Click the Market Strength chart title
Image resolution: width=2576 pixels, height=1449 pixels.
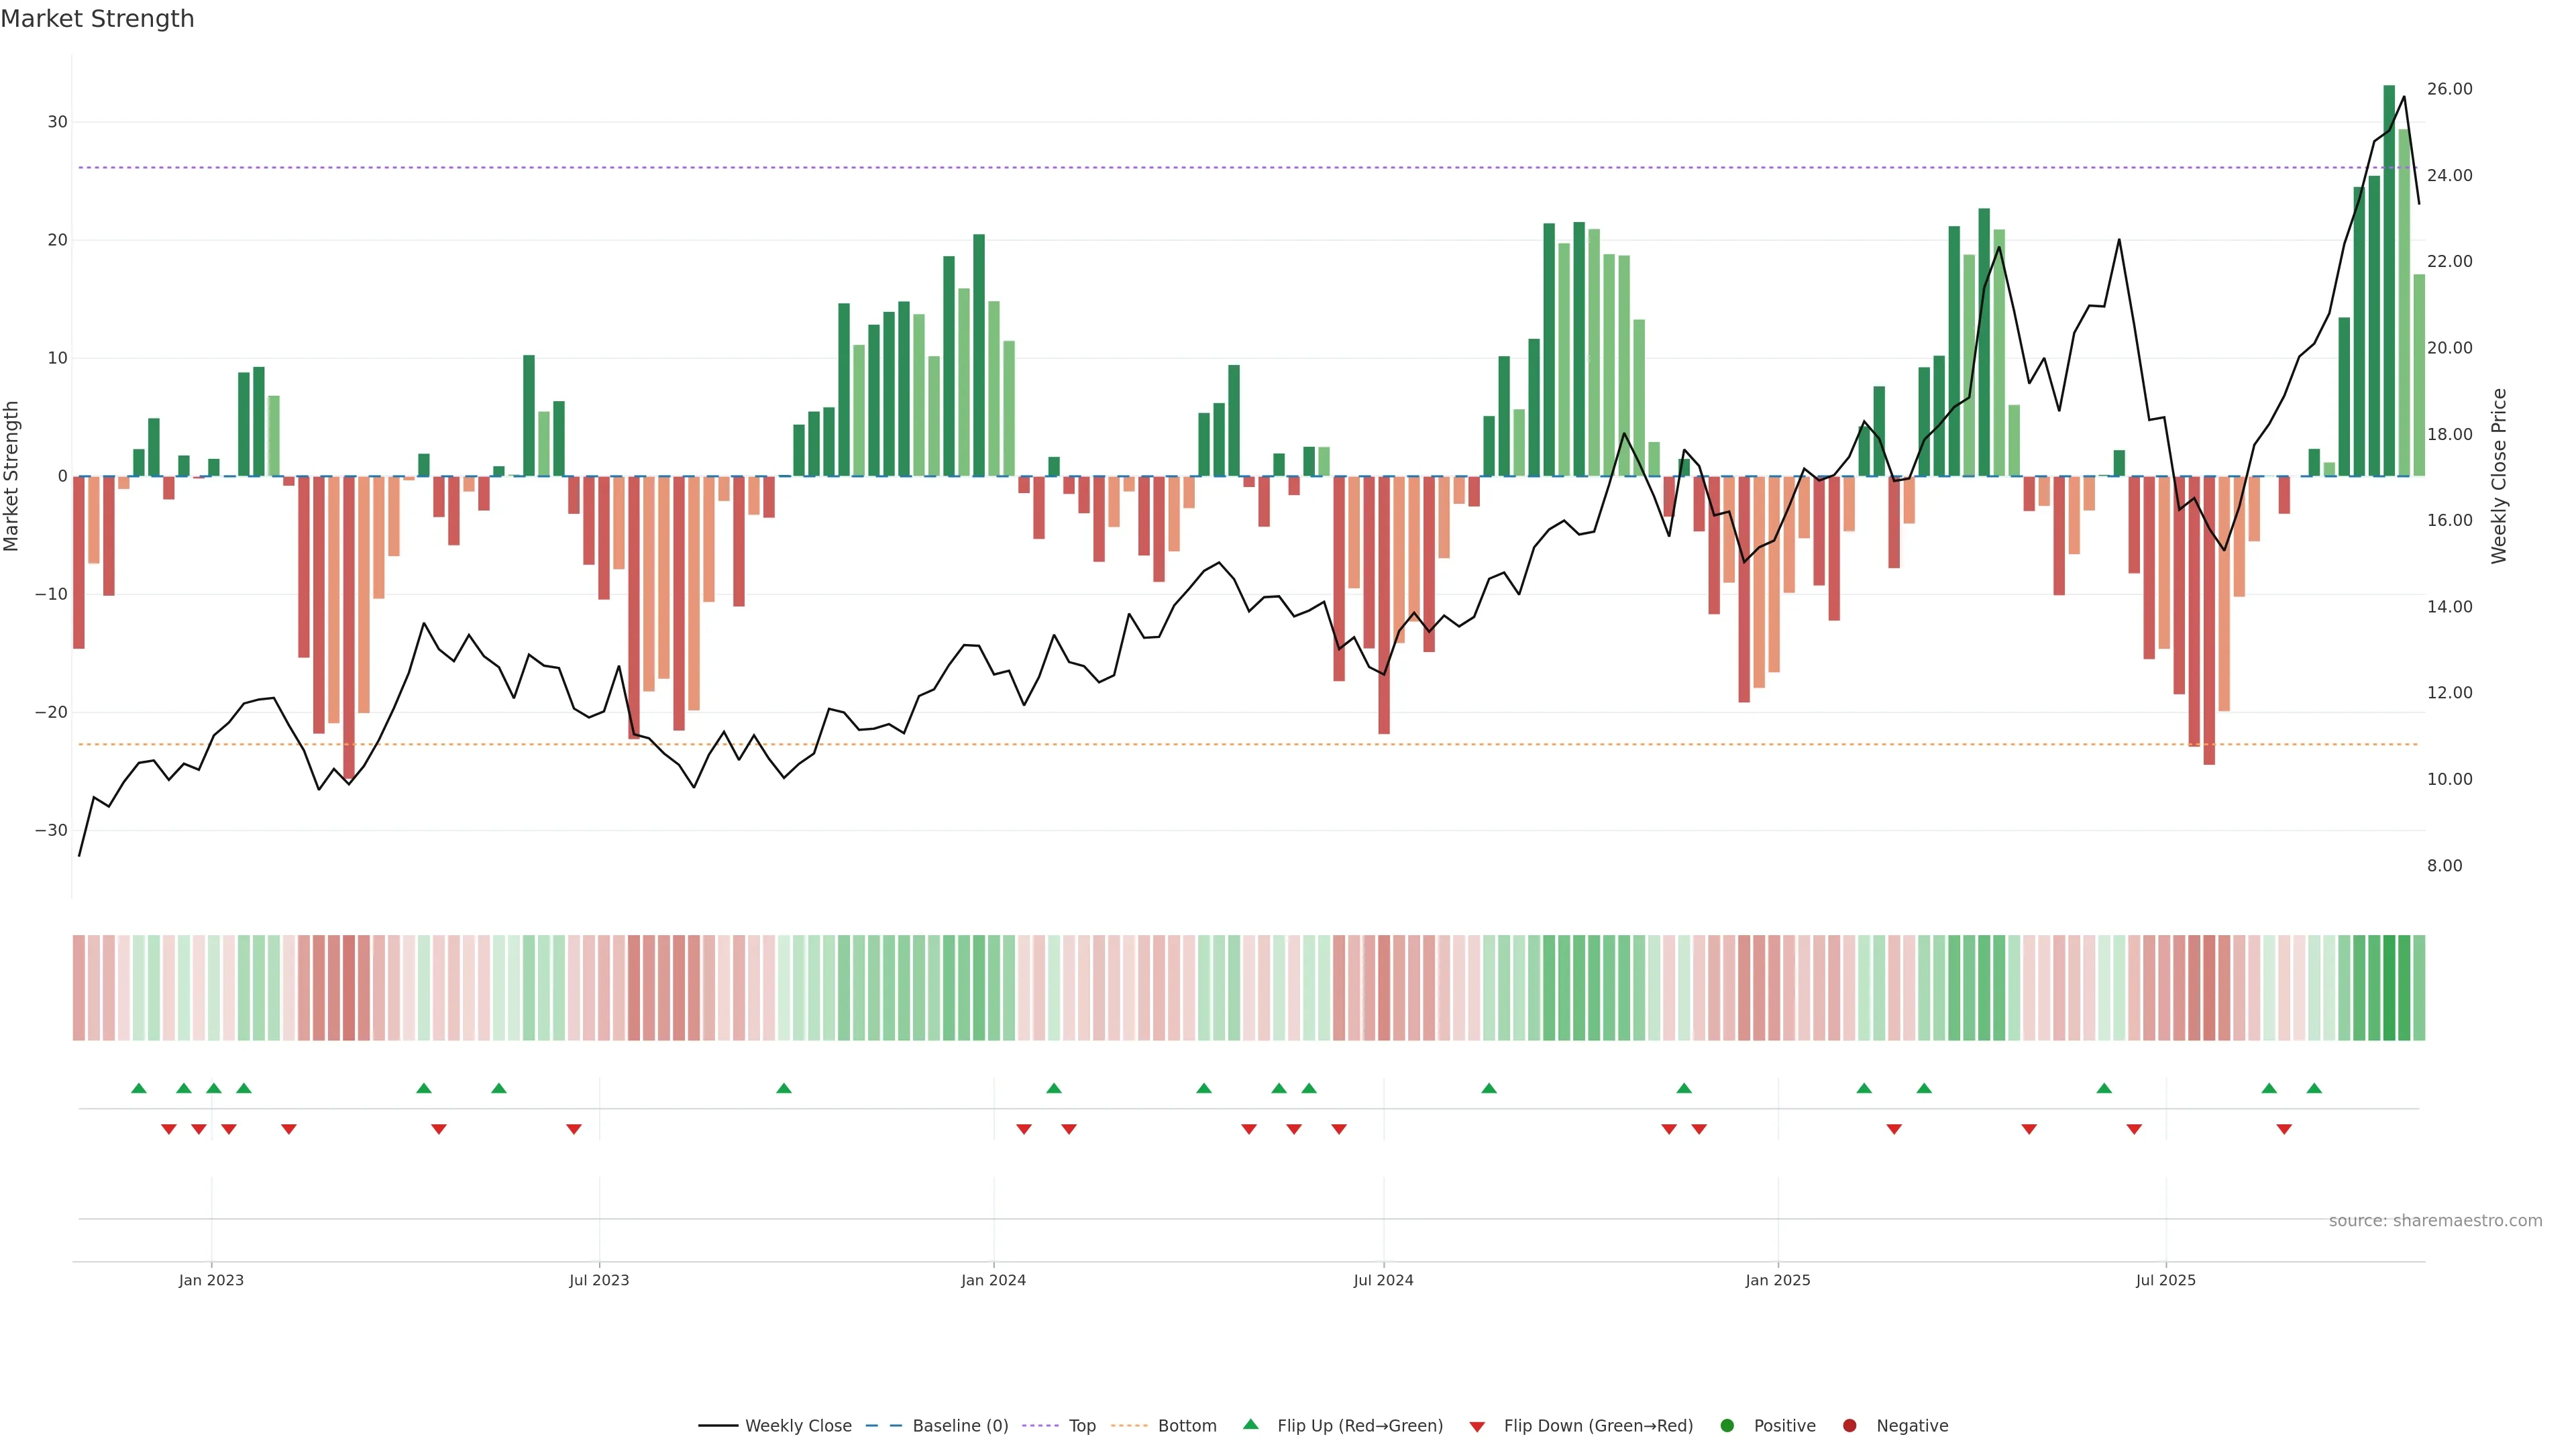coord(97,19)
